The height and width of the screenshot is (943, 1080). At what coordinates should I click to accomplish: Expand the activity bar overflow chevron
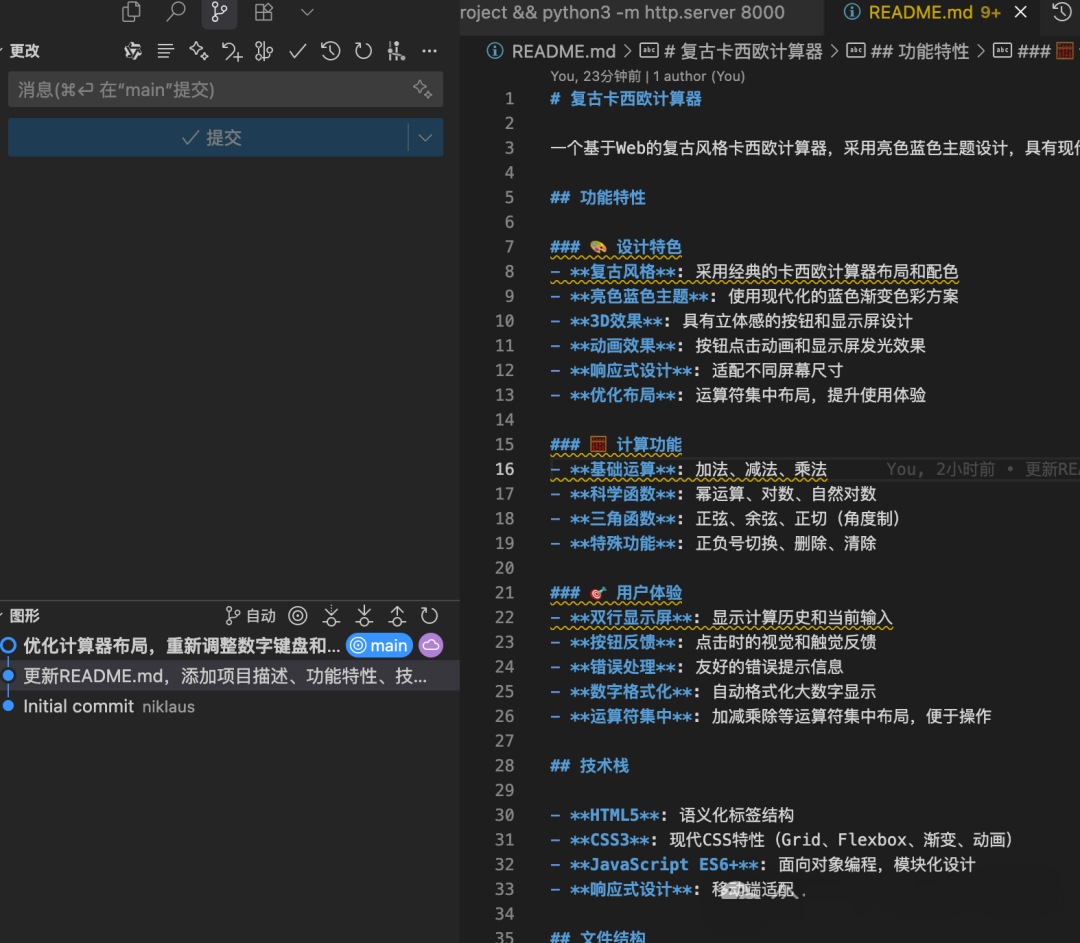coord(307,12)
